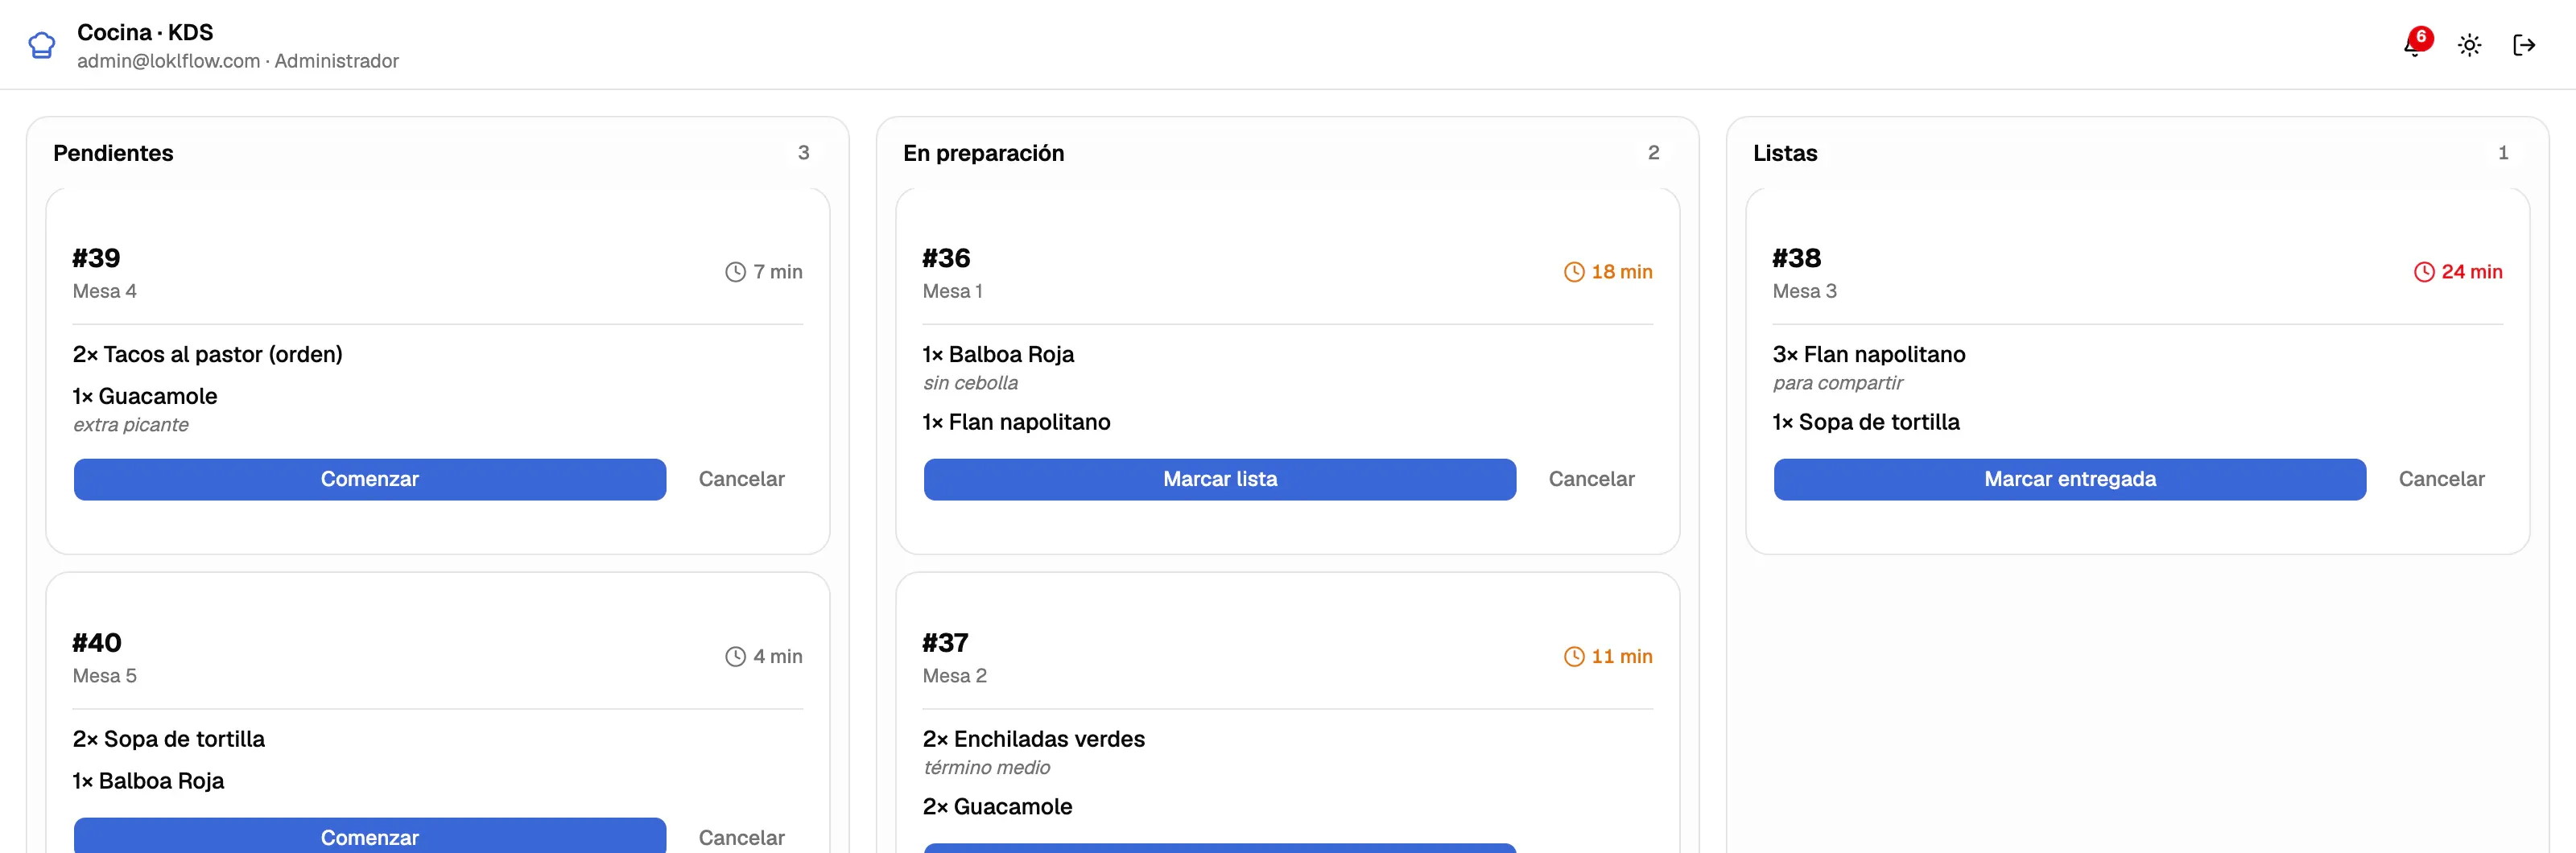The height and width of the screenshot is (853, 2576).
Task: Click the logout icon in header
Action: coord(2524,45)
